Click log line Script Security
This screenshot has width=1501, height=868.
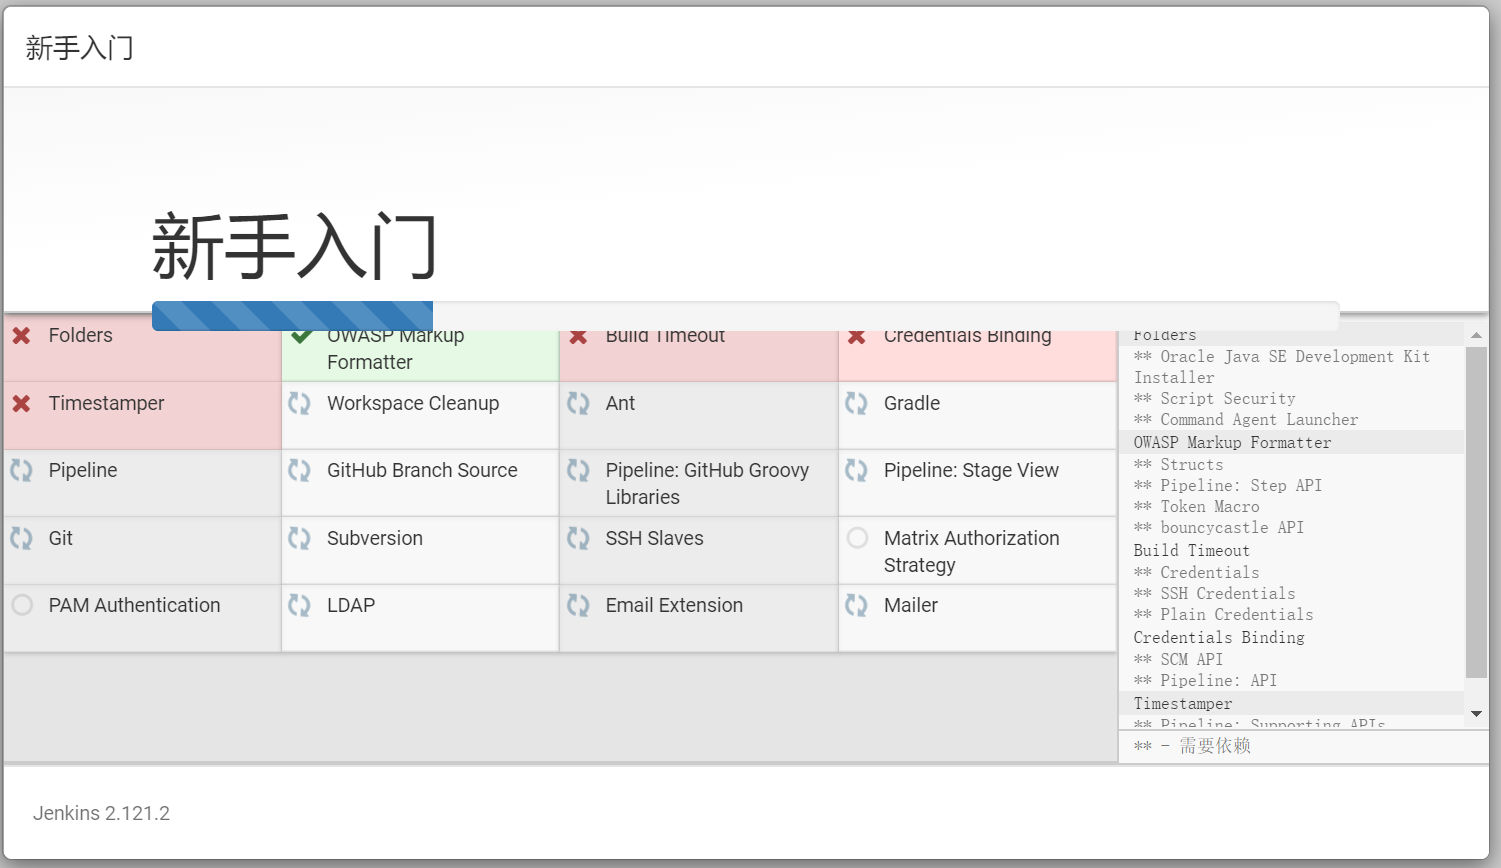[1214, 399]
